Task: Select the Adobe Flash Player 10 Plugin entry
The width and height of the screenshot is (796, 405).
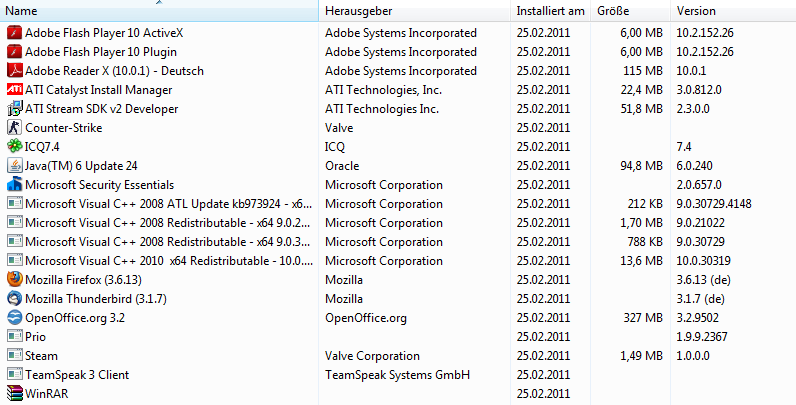Action: point(101,52)
